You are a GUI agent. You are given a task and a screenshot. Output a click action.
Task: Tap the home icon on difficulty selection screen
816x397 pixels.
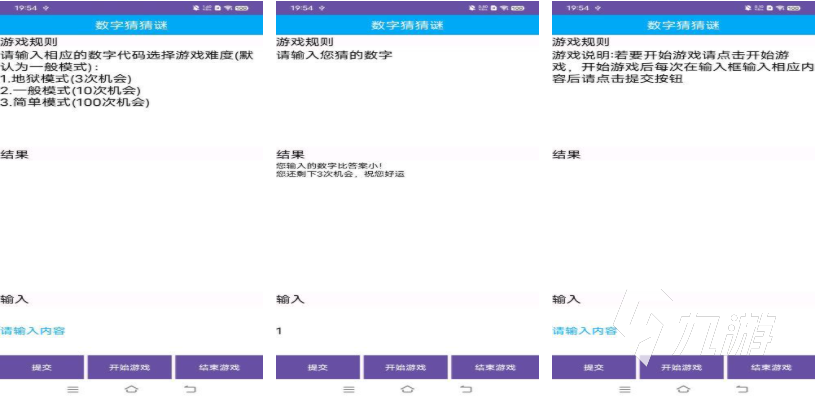coord(132,389)
